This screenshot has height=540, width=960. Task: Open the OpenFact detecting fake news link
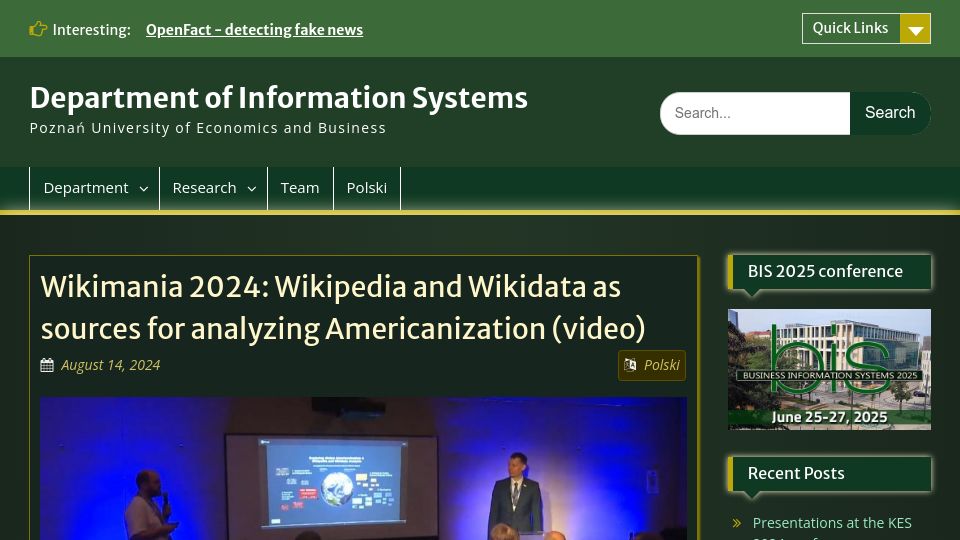coord(254,29)
